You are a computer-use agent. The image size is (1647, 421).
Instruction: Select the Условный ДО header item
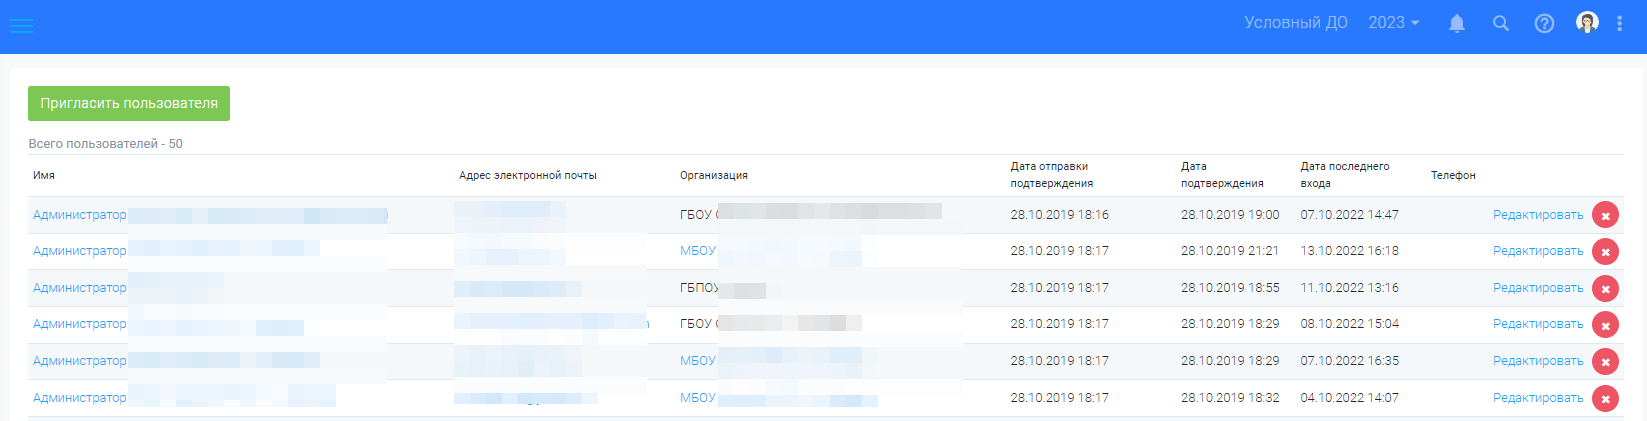tap(1296, 22)
